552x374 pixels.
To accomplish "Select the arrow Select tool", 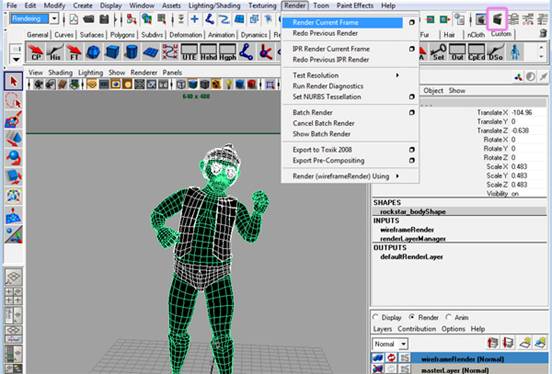I will 13,81.
